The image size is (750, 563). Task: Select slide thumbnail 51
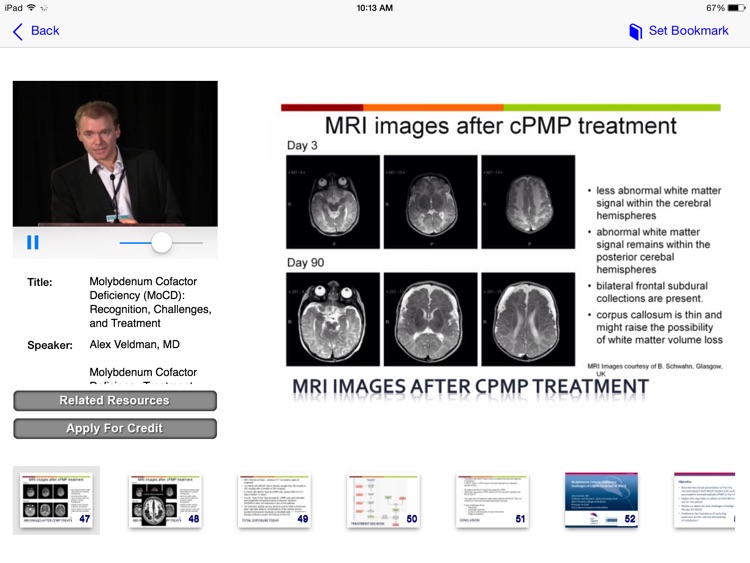pos(493,500)
